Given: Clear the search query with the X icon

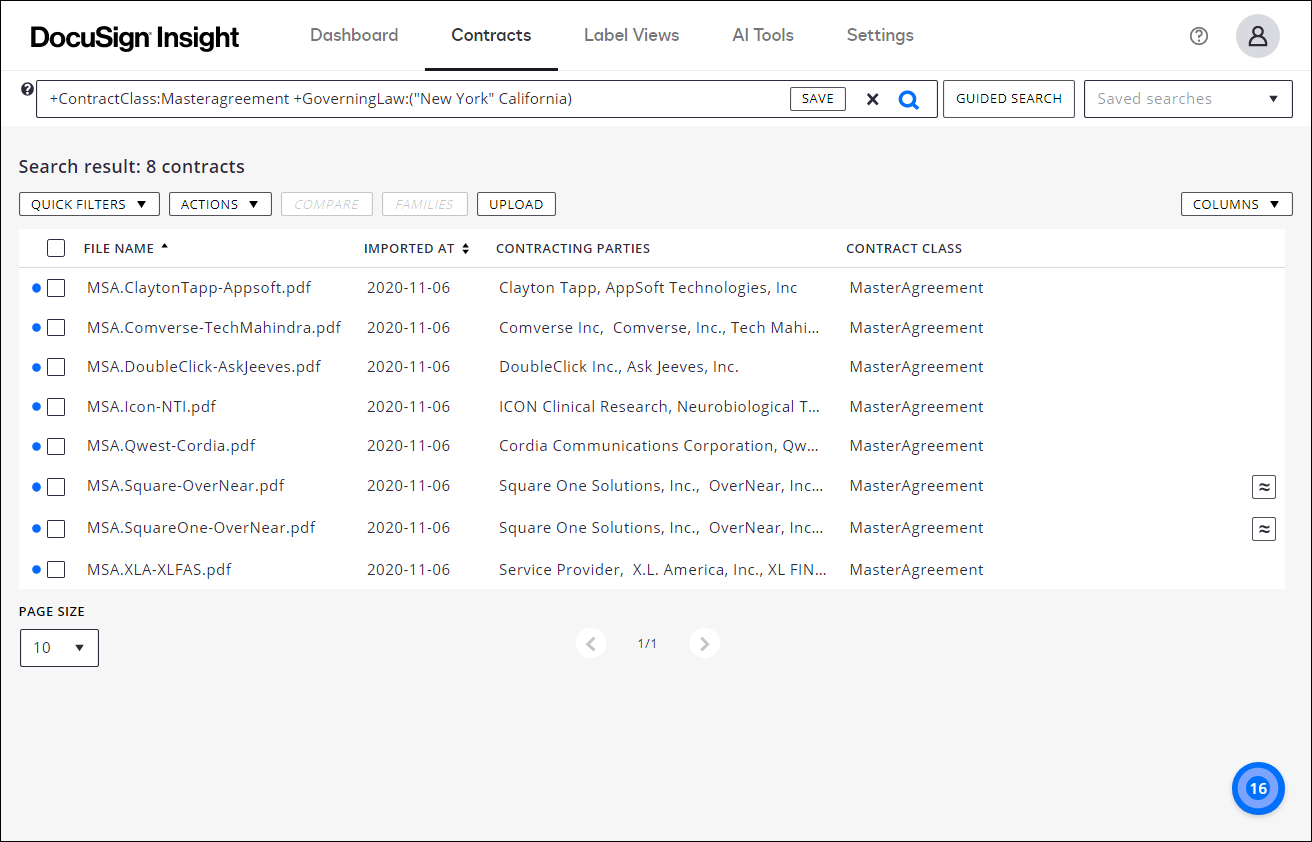Looking at the screenshot, I should click(x=872, y=98).
